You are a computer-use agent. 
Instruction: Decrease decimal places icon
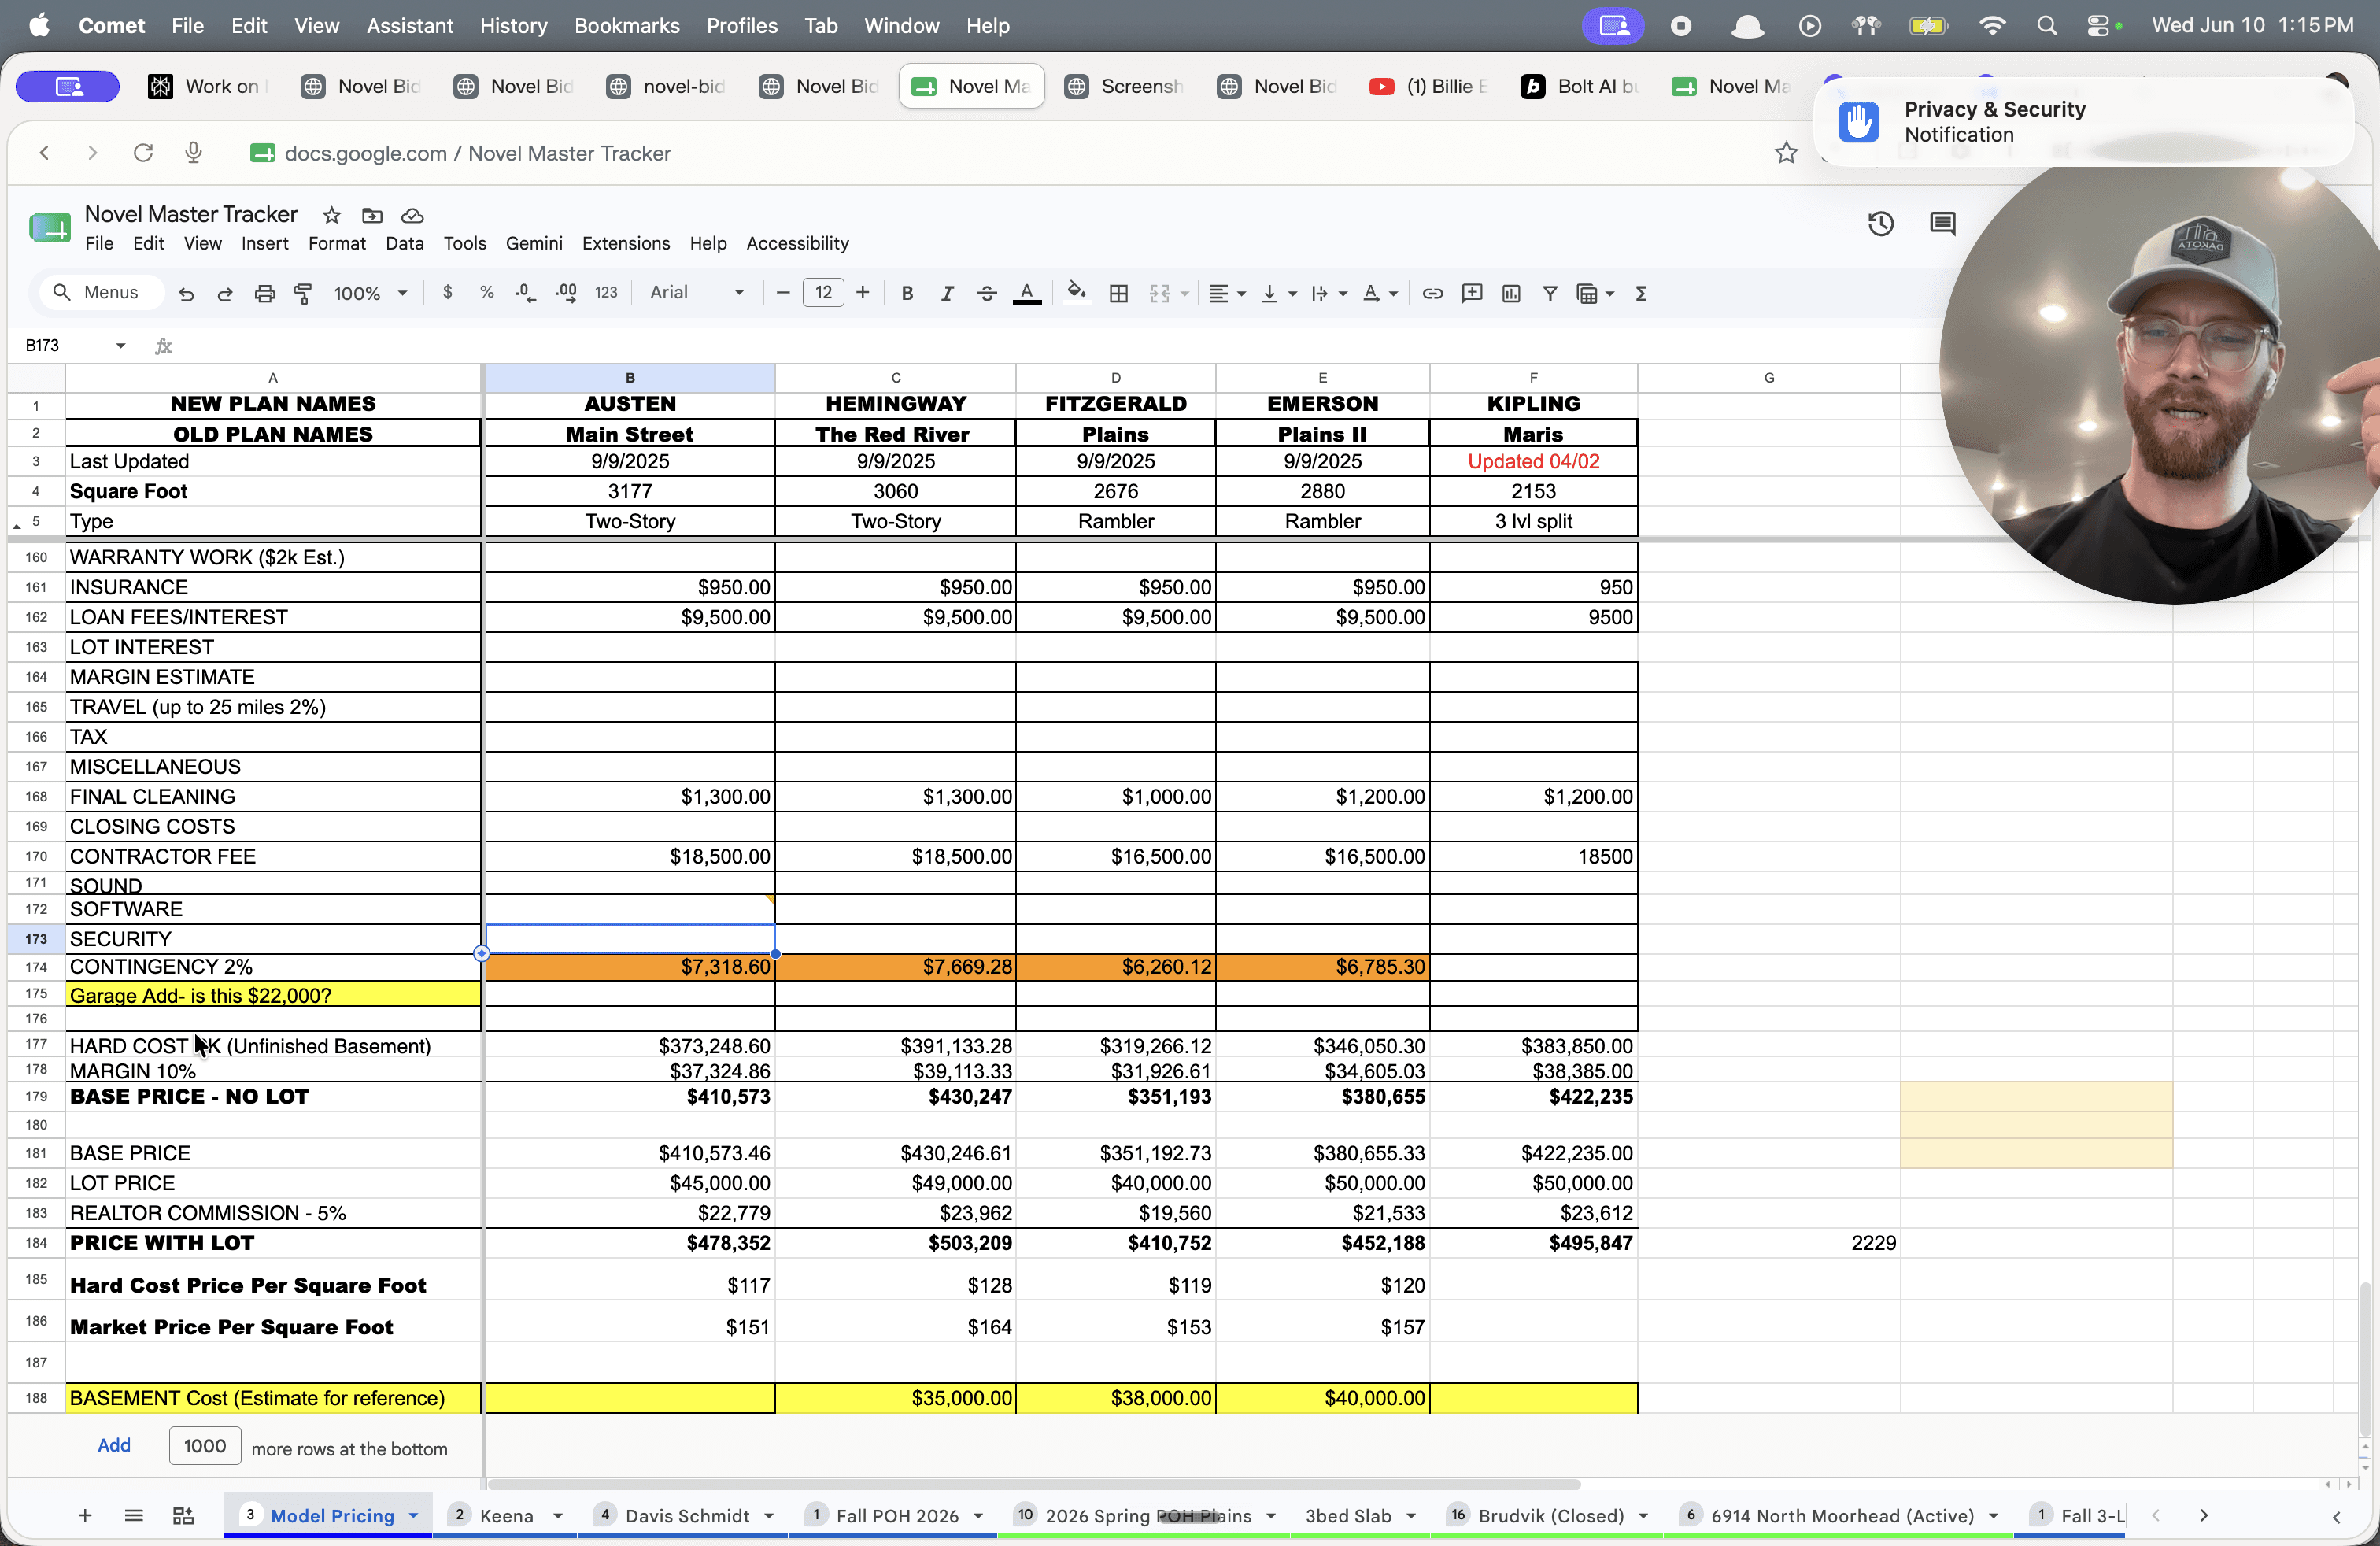pos(526,292)
